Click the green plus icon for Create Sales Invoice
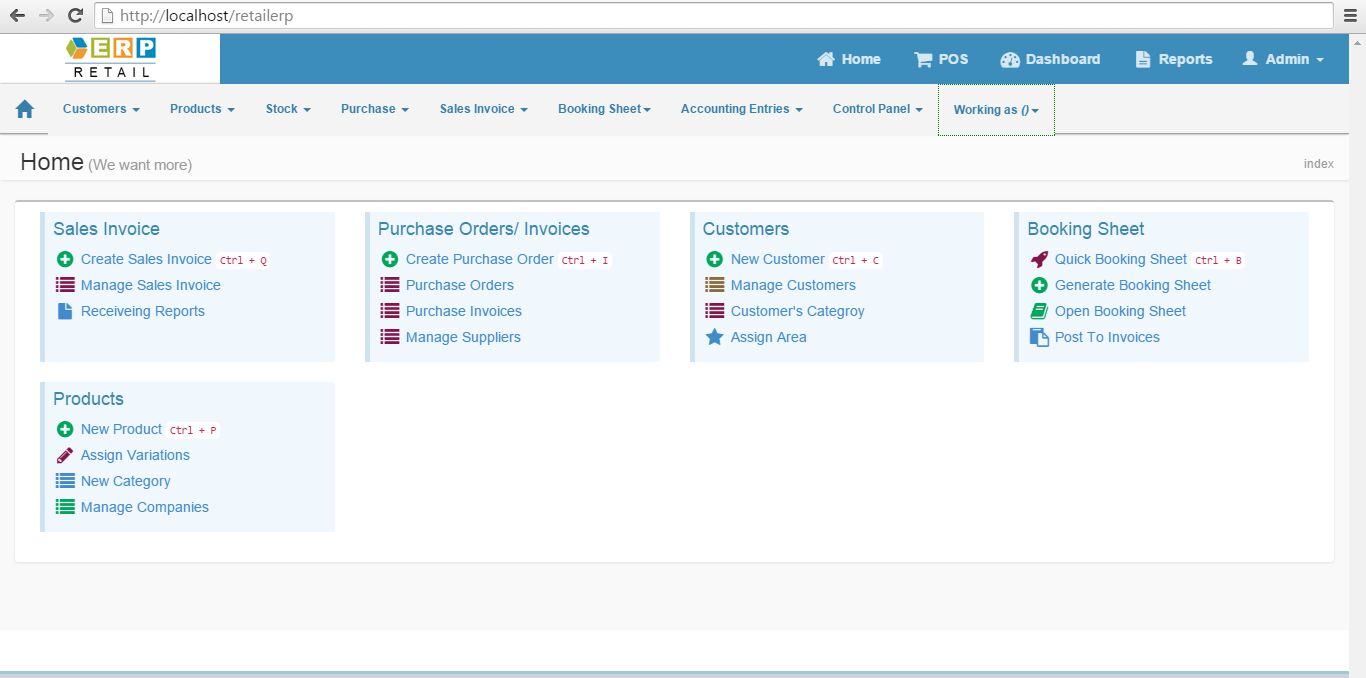Viewport: 1366px width, 678px height. pyautogui.click(x=65, y=259)
